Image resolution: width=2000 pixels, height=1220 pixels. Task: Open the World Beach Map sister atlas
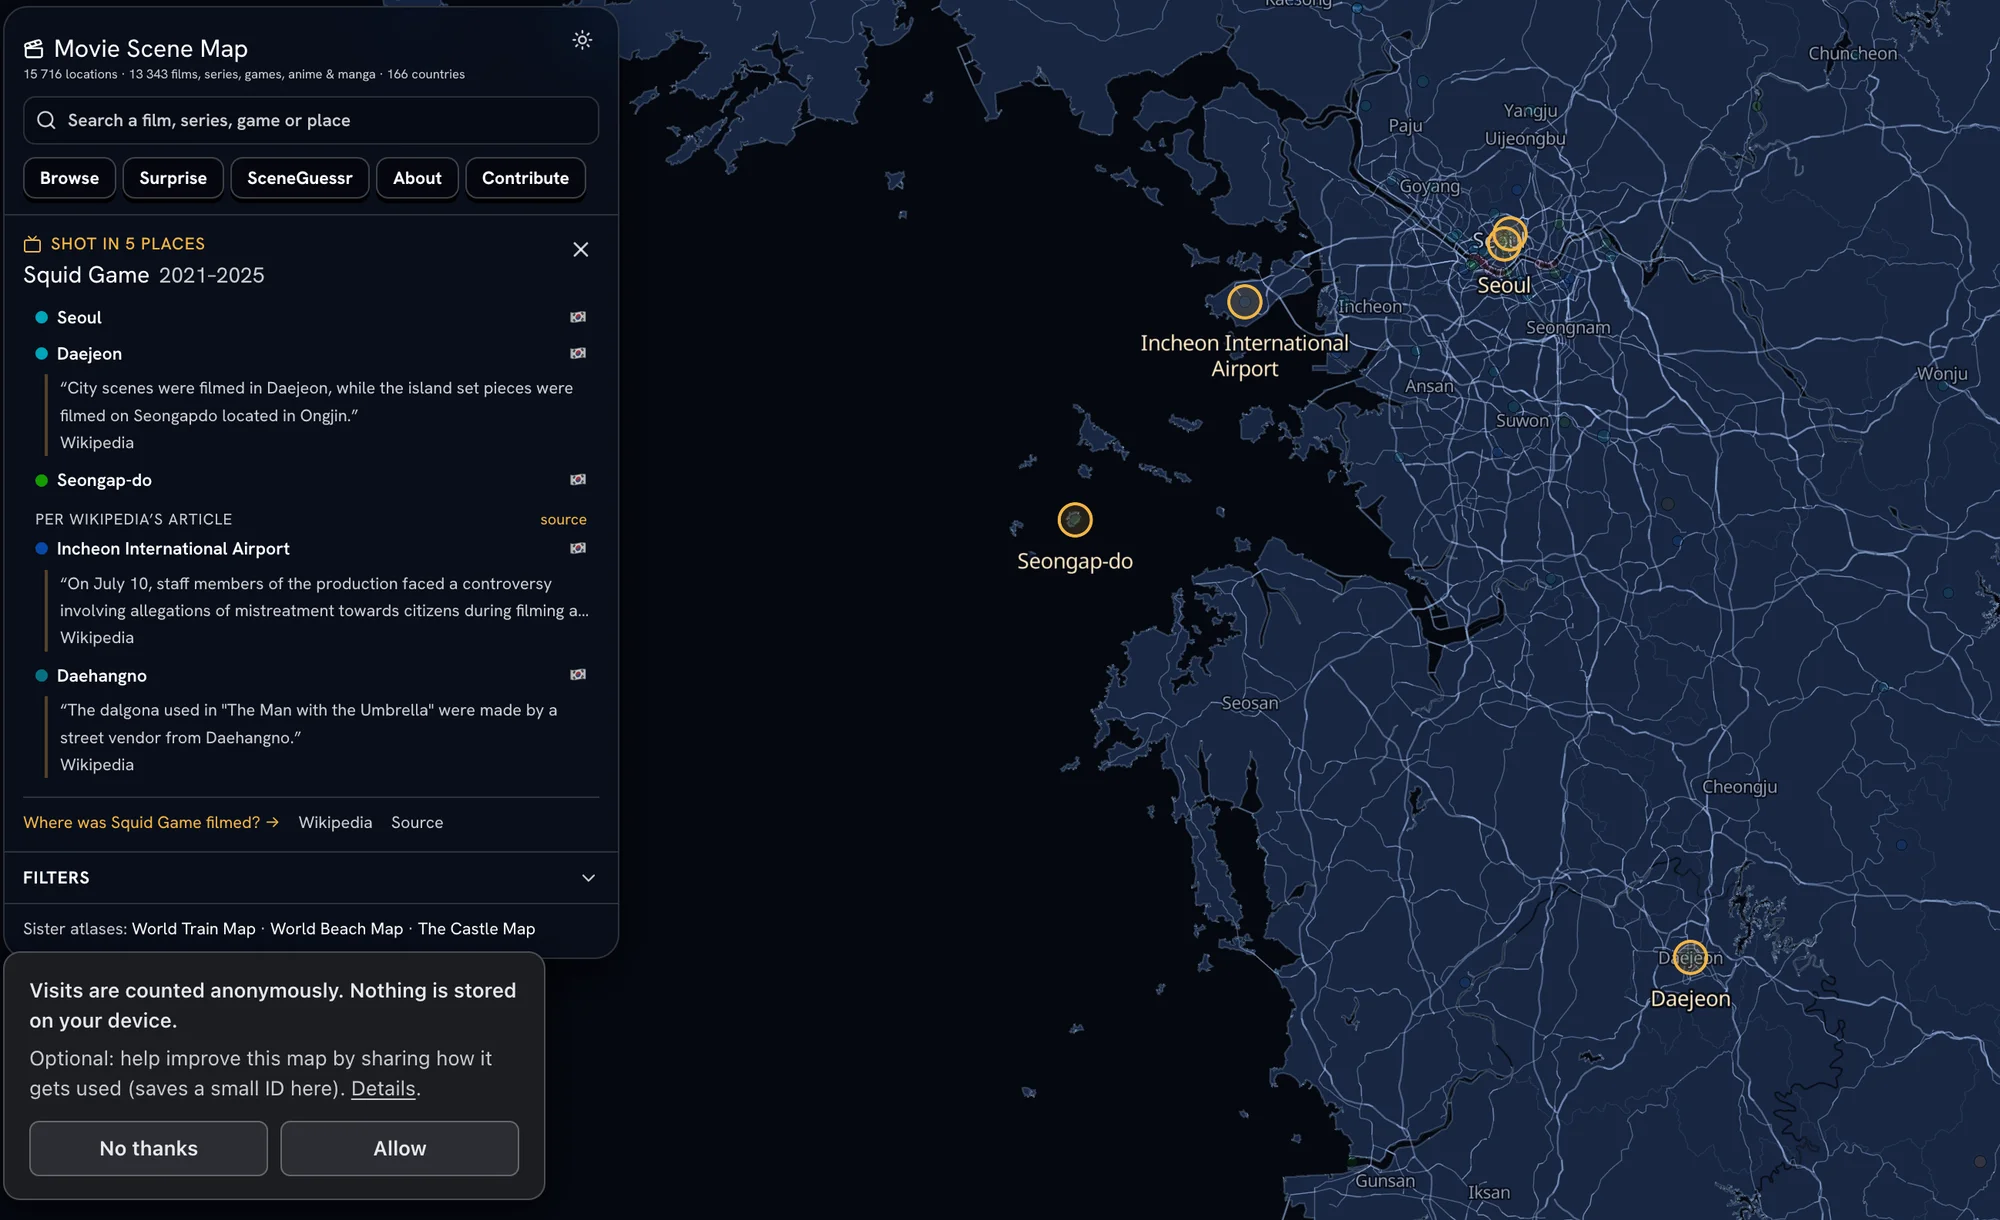[x=337, y=928]
